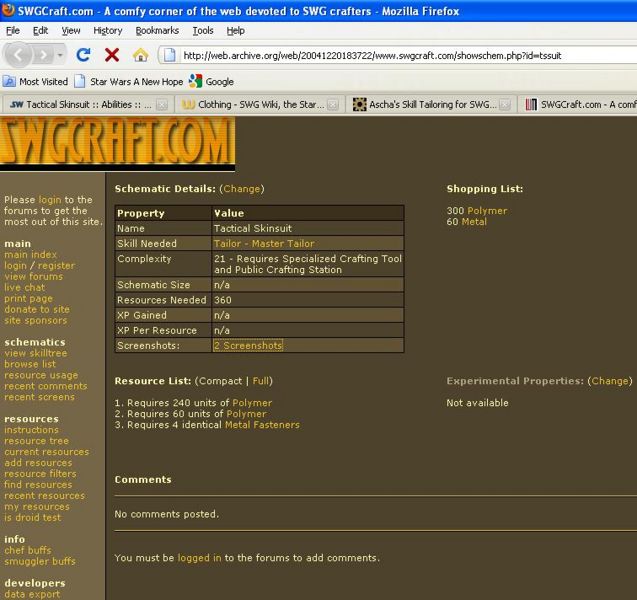Screen dimensions: 637x600
Task: Click the Master Tailor skill link
Action: pos(264,243)
